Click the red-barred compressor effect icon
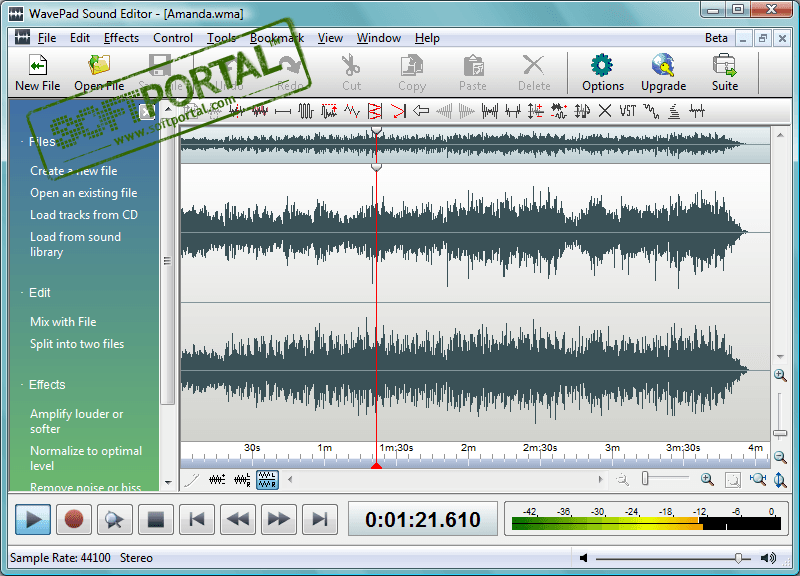This screenshot has width=800, height=576. click(x=375, y=111)
